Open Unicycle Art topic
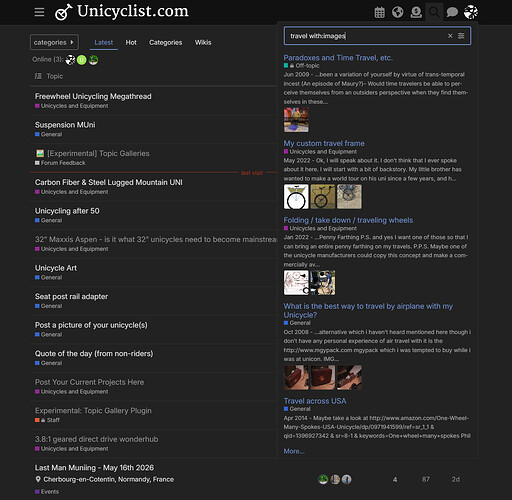The width and height of the screenshot is (512, 500). (56, 268)
